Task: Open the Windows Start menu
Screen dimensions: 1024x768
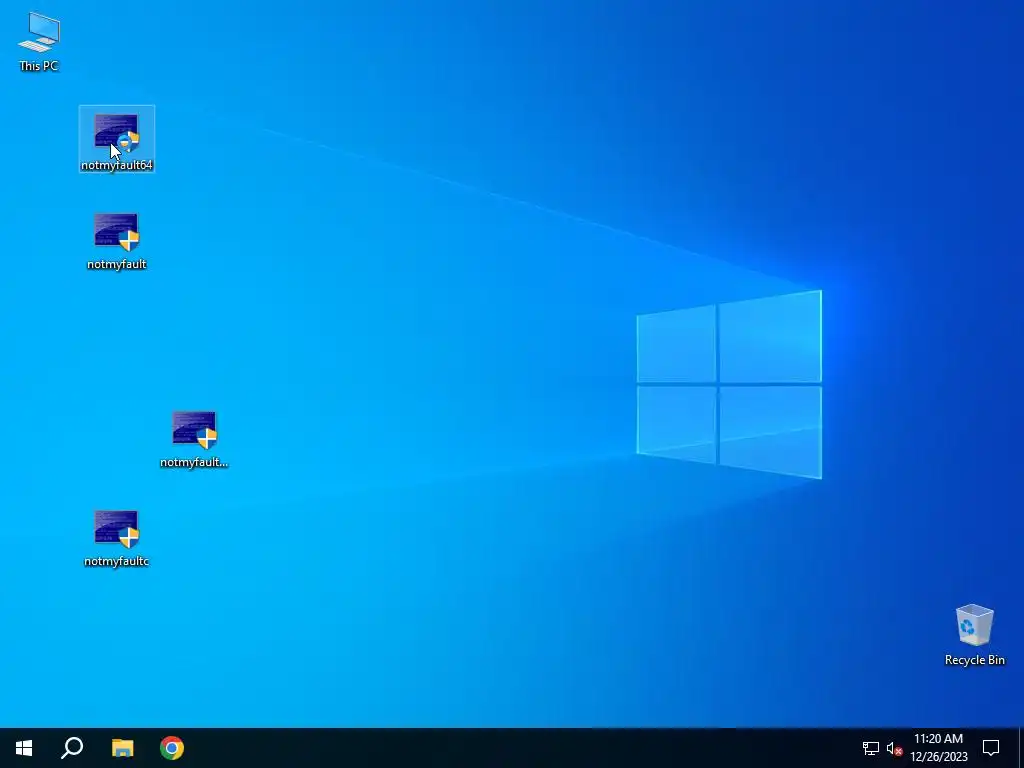Action: [24, 748]
